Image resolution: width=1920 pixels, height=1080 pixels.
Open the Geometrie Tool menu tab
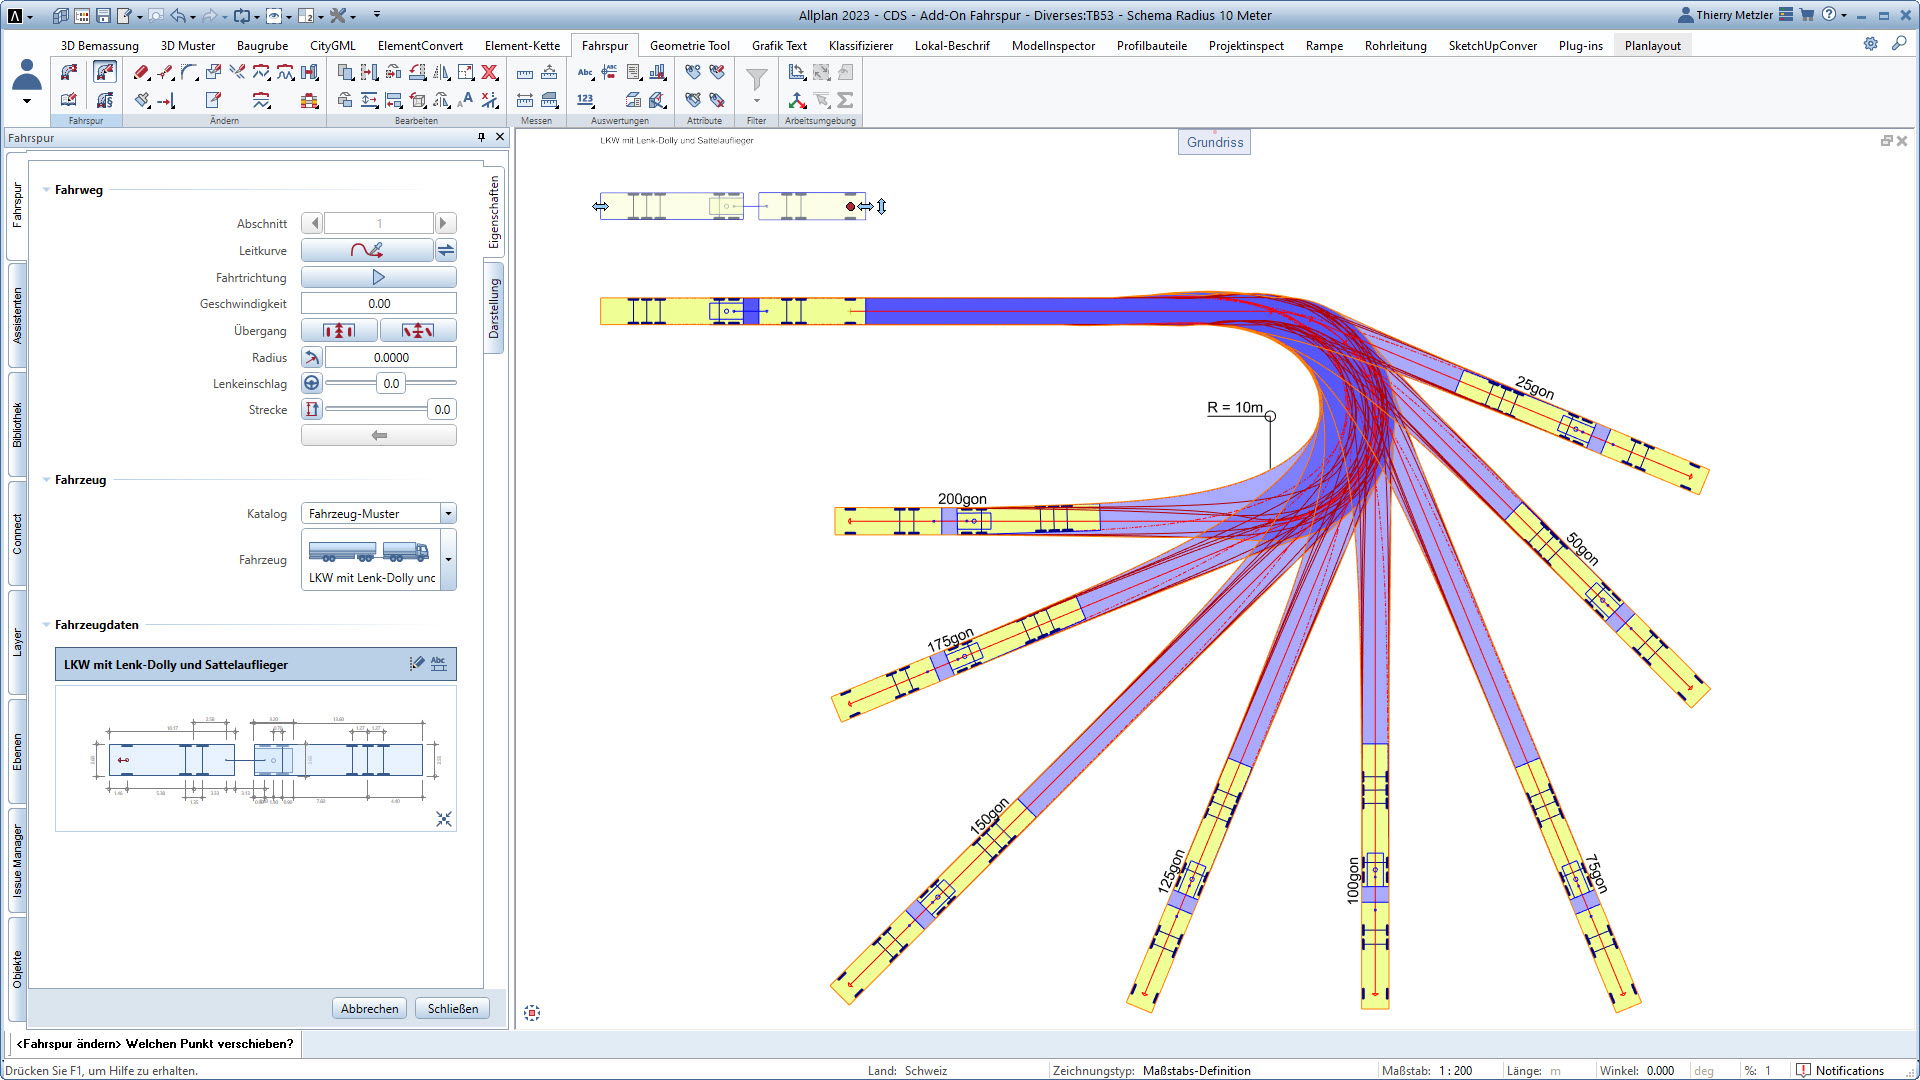point(688,45)
